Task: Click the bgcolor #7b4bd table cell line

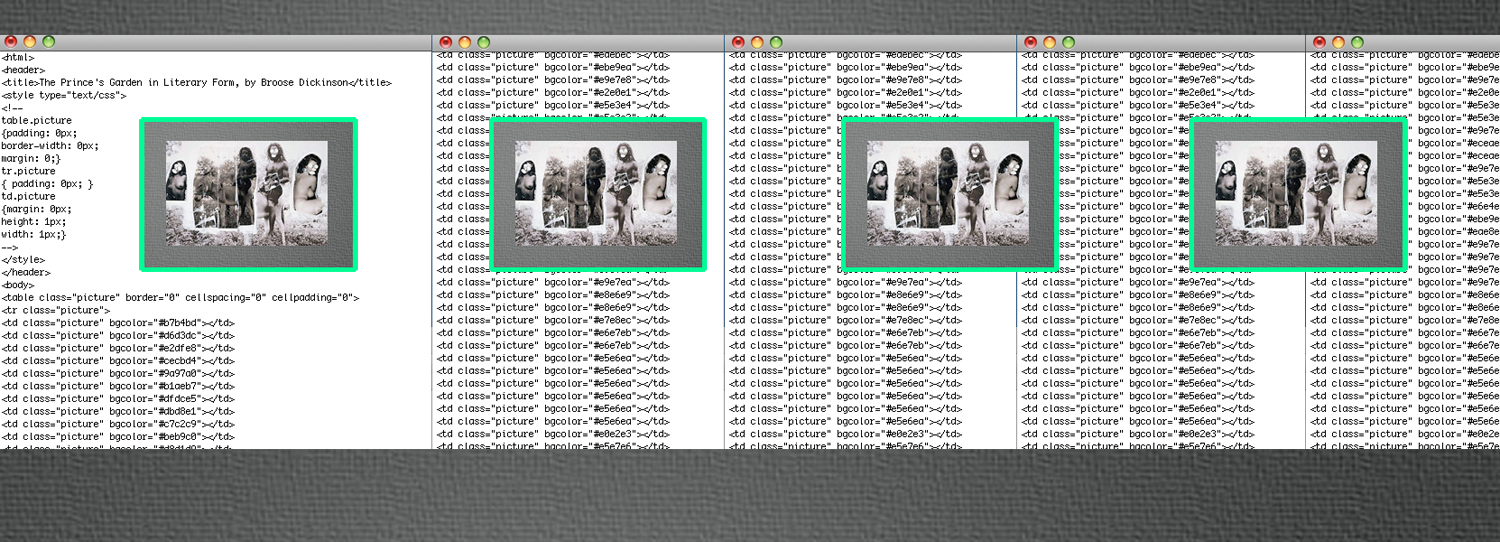Action: [118, 323]
